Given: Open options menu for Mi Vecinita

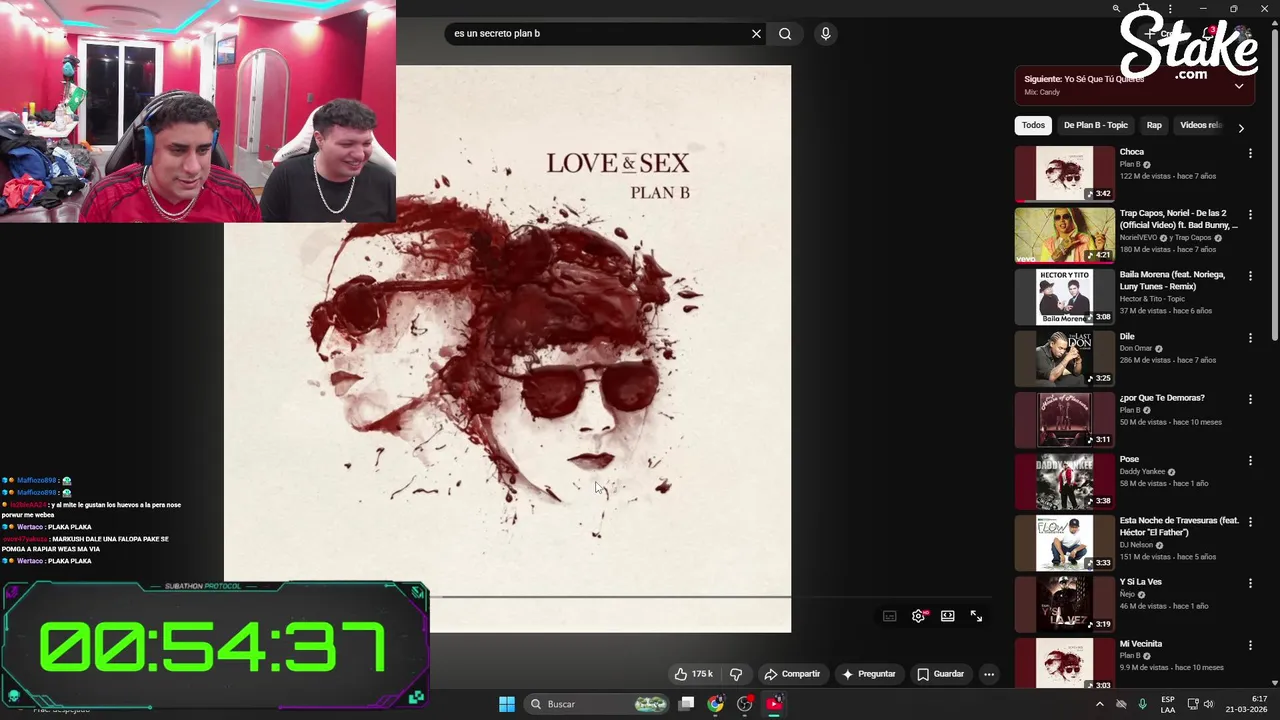Looking at the screenshot, I should [x=1250, y=645].
